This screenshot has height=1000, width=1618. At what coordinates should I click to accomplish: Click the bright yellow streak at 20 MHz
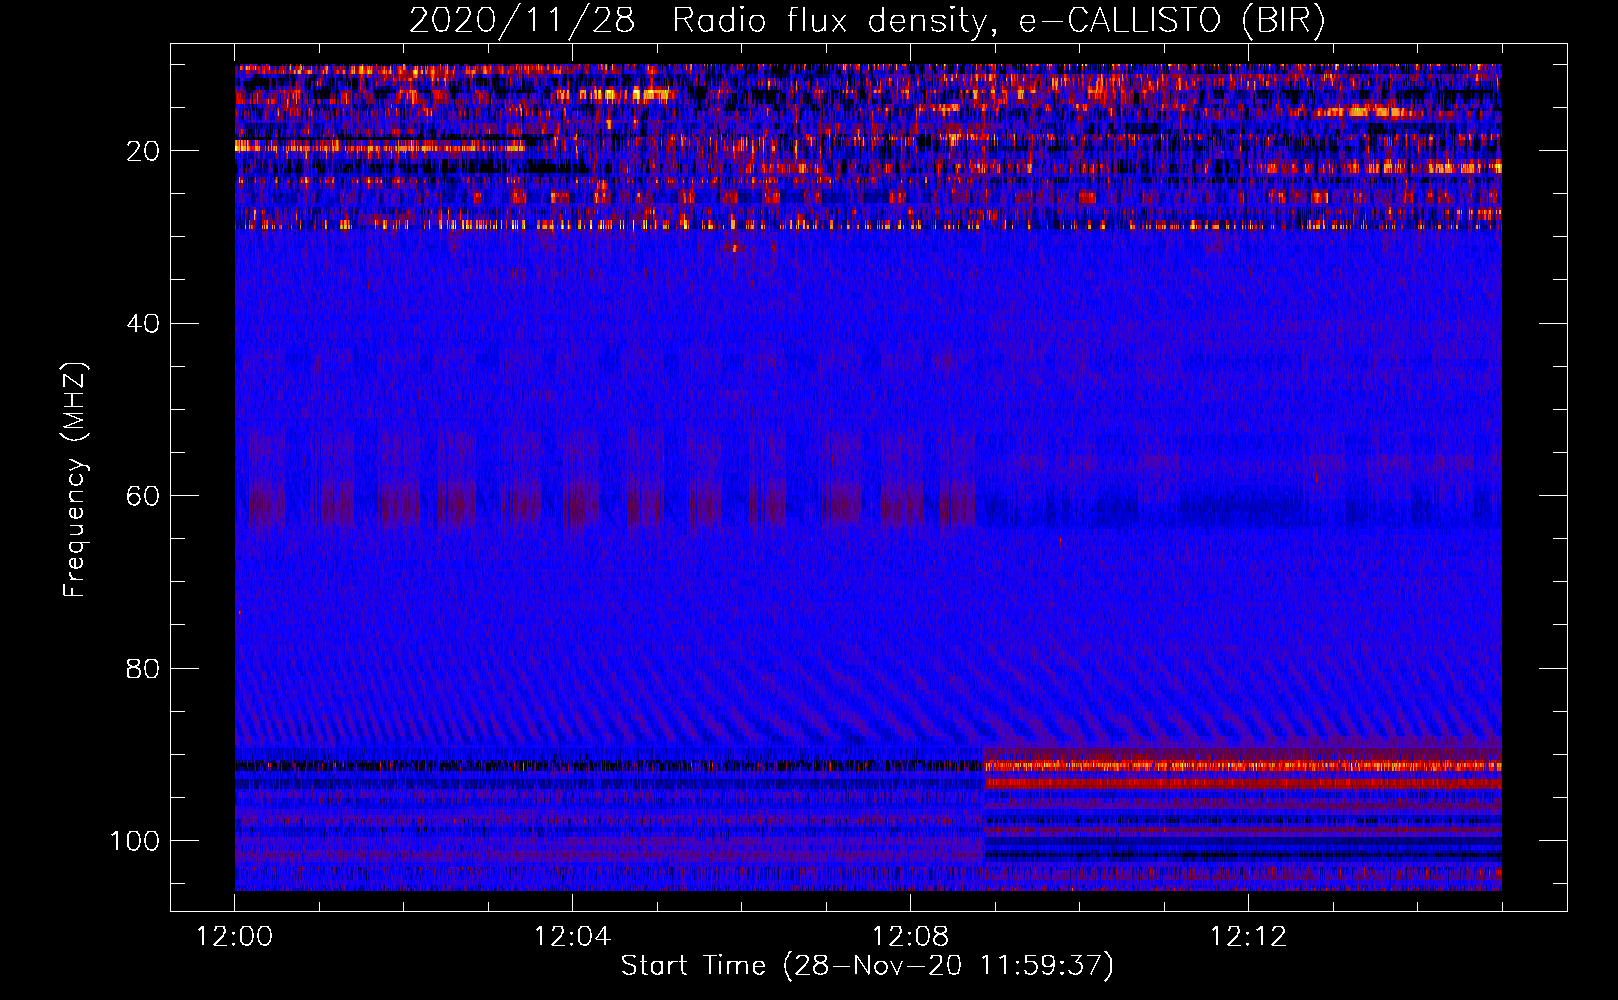pos(380,146)
